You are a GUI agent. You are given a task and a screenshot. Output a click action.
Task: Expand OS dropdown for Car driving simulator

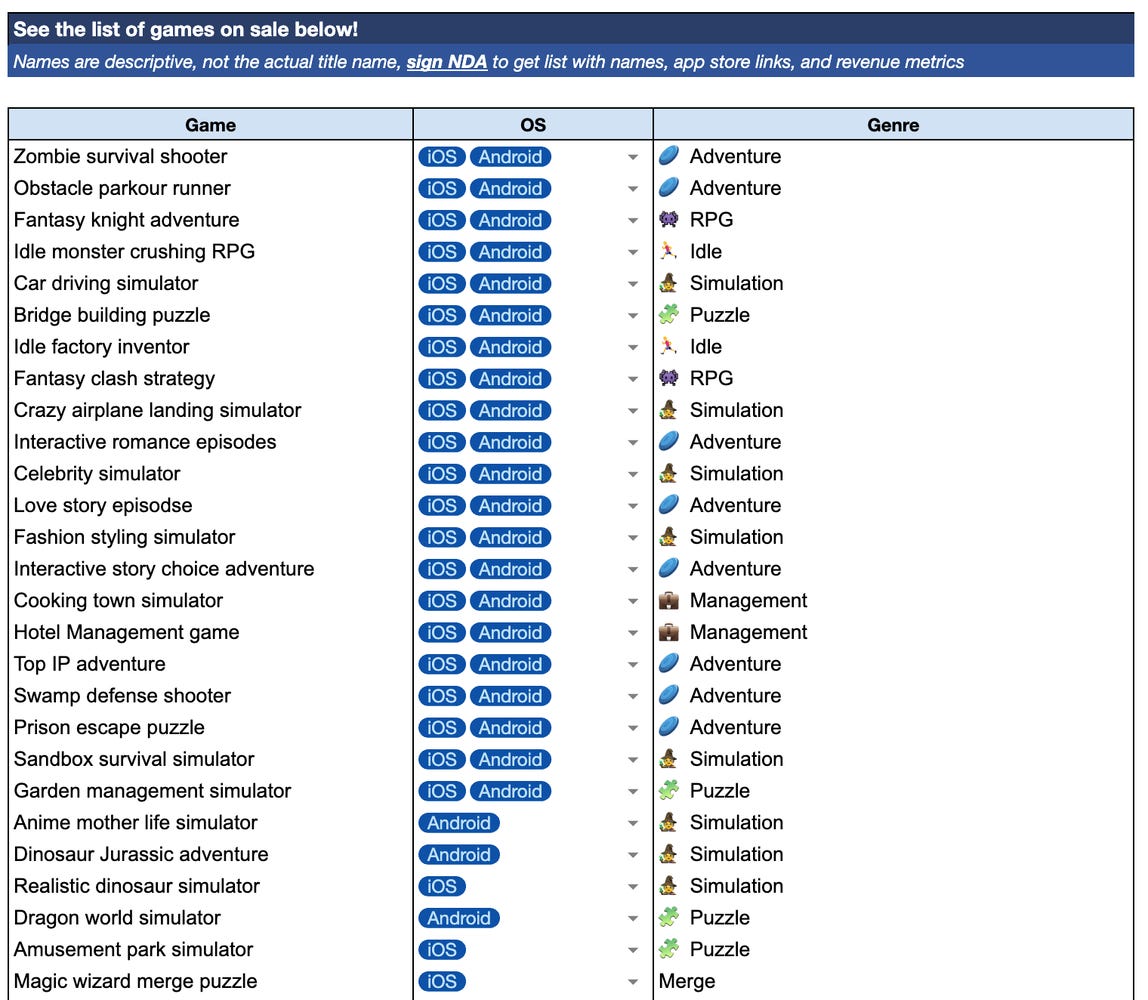(633, 284)
